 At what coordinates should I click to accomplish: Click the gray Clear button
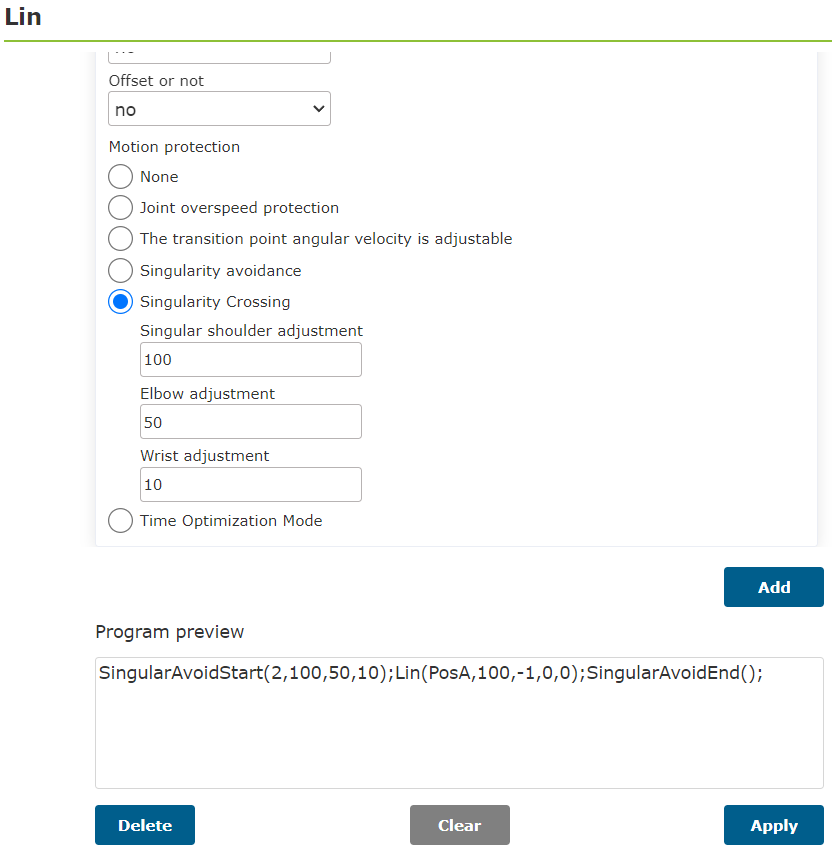pos(460,825)
